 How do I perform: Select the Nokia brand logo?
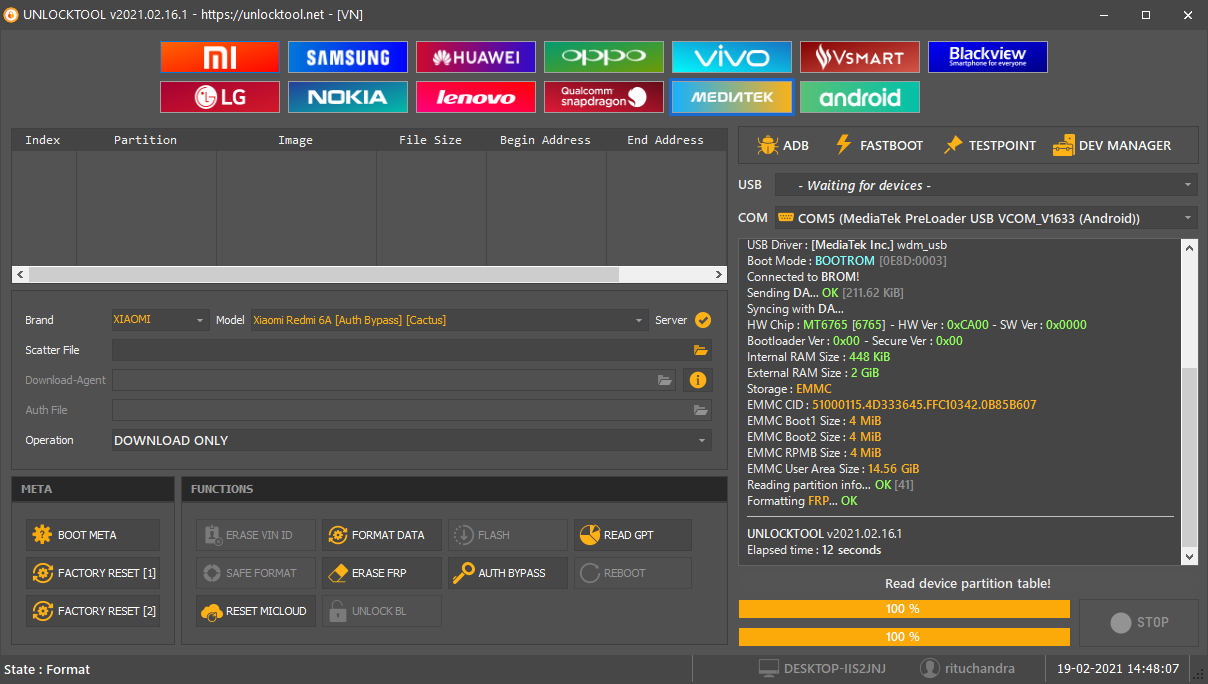click(x=348, y=97)
